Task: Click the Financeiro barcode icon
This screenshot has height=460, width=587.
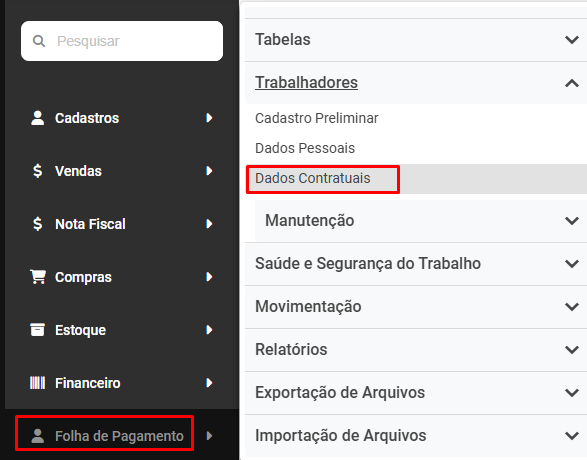Action: [37, 383]
